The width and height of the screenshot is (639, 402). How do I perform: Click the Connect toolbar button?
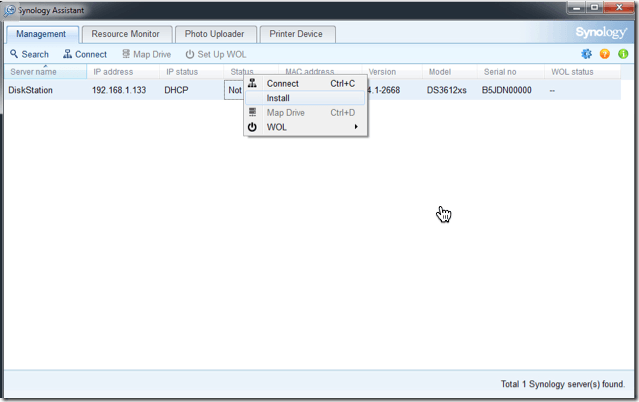pos(85,54)
